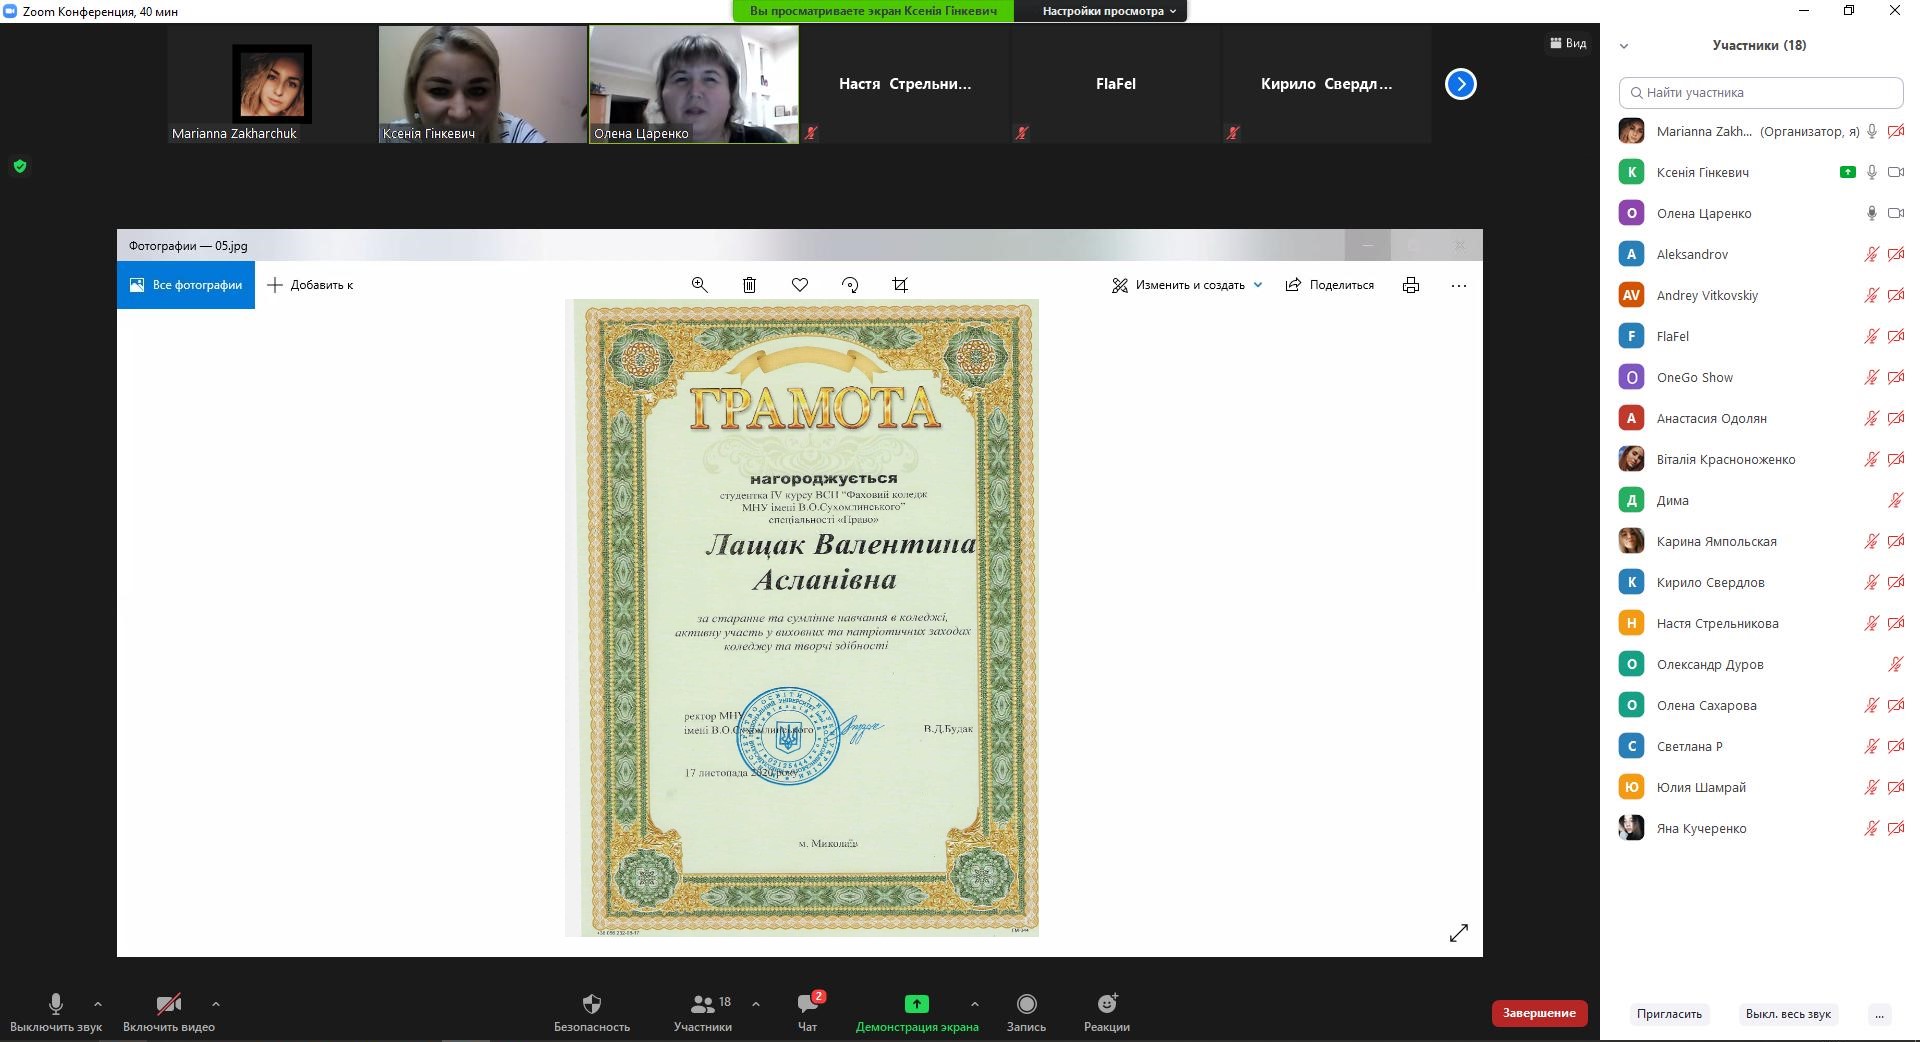The height and width of the screenshot is (1042, 1920).
Task: Click the participant search field
Action: pos(1760,92)
